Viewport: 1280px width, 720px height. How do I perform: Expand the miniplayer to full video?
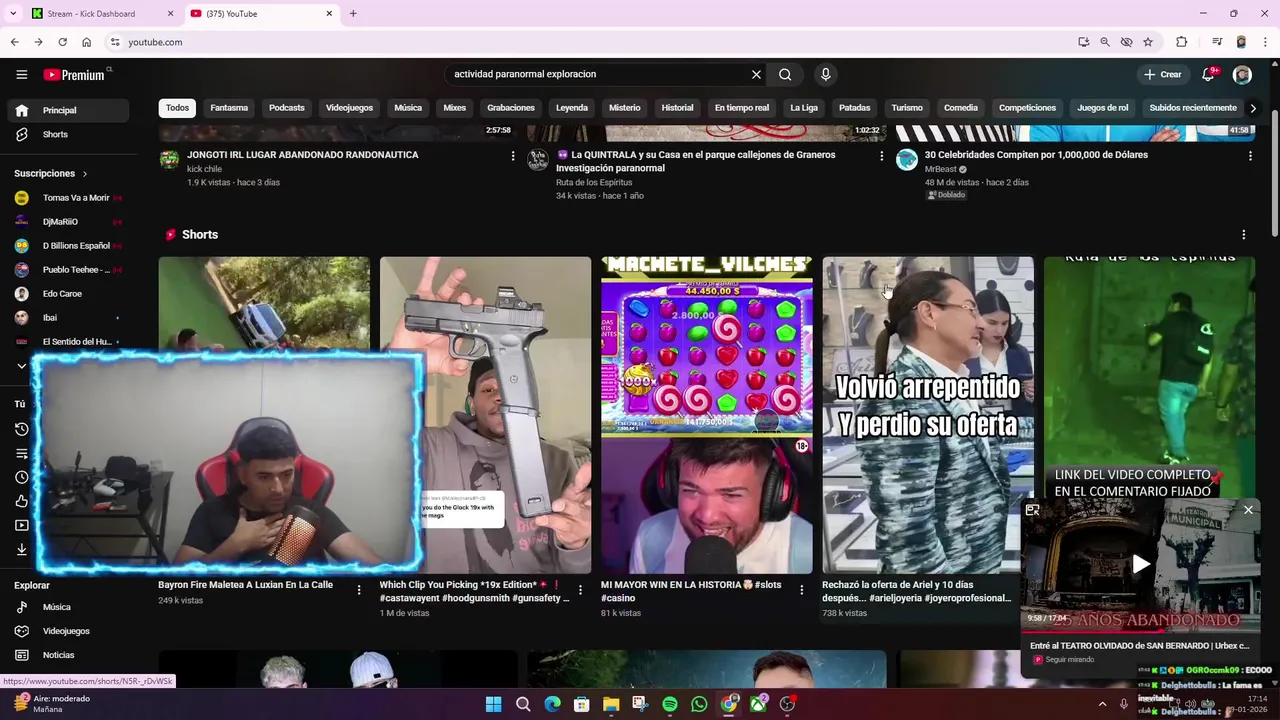coord(1032,510)
